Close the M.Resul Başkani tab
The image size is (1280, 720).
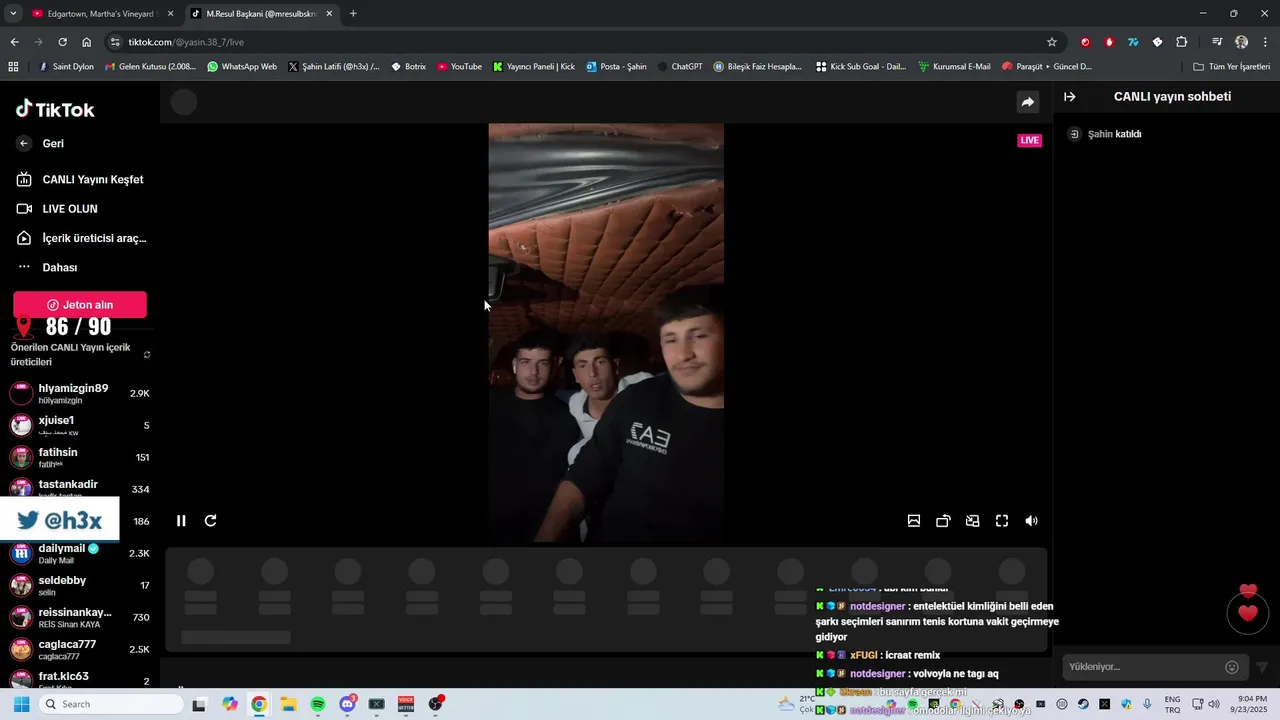329,14
